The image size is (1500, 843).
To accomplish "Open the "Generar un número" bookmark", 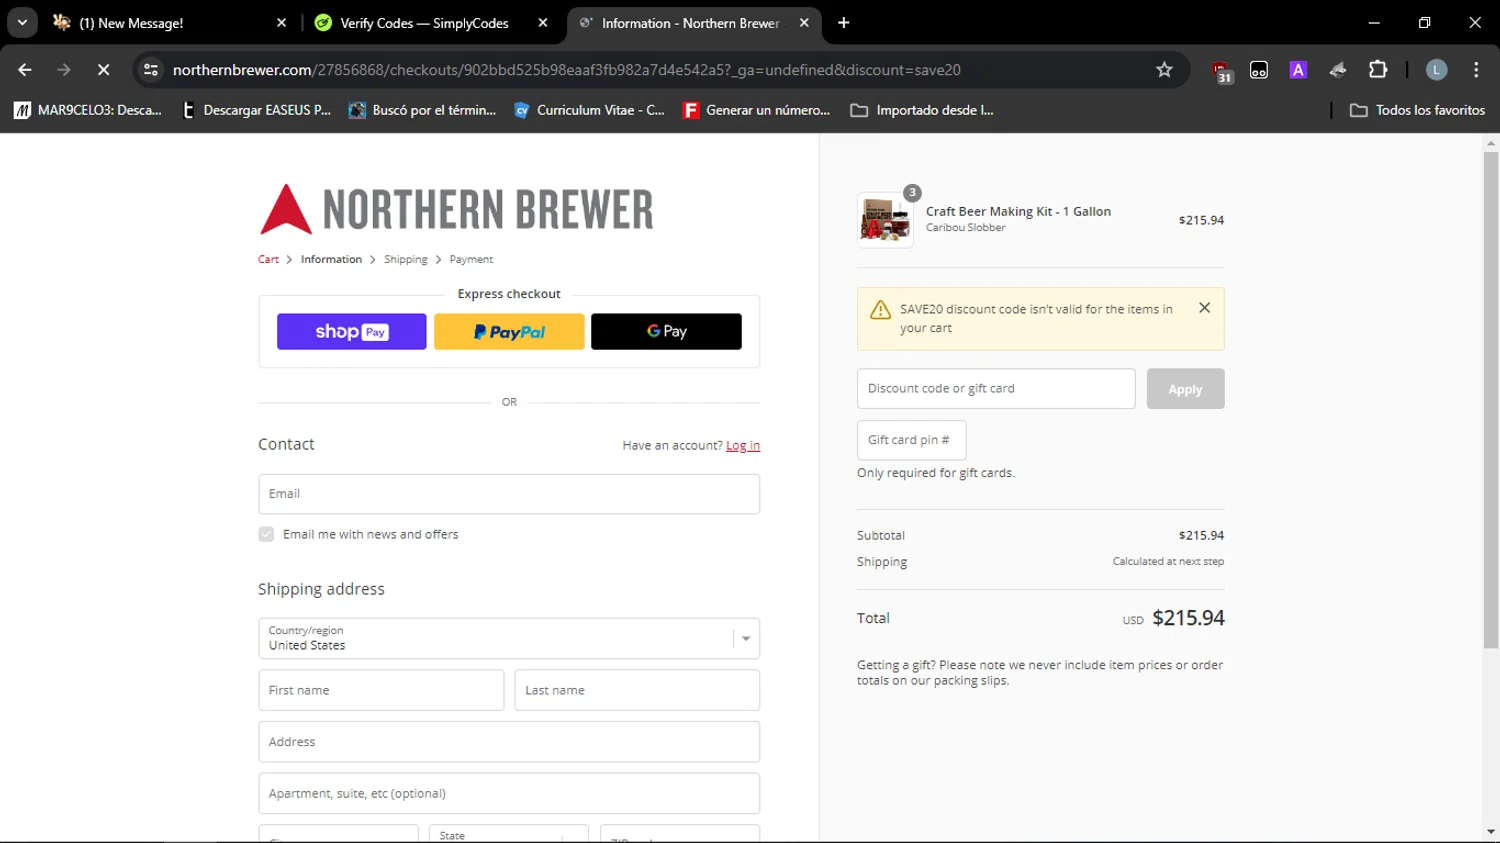I will pyautogui.click(x=757, y=110).
